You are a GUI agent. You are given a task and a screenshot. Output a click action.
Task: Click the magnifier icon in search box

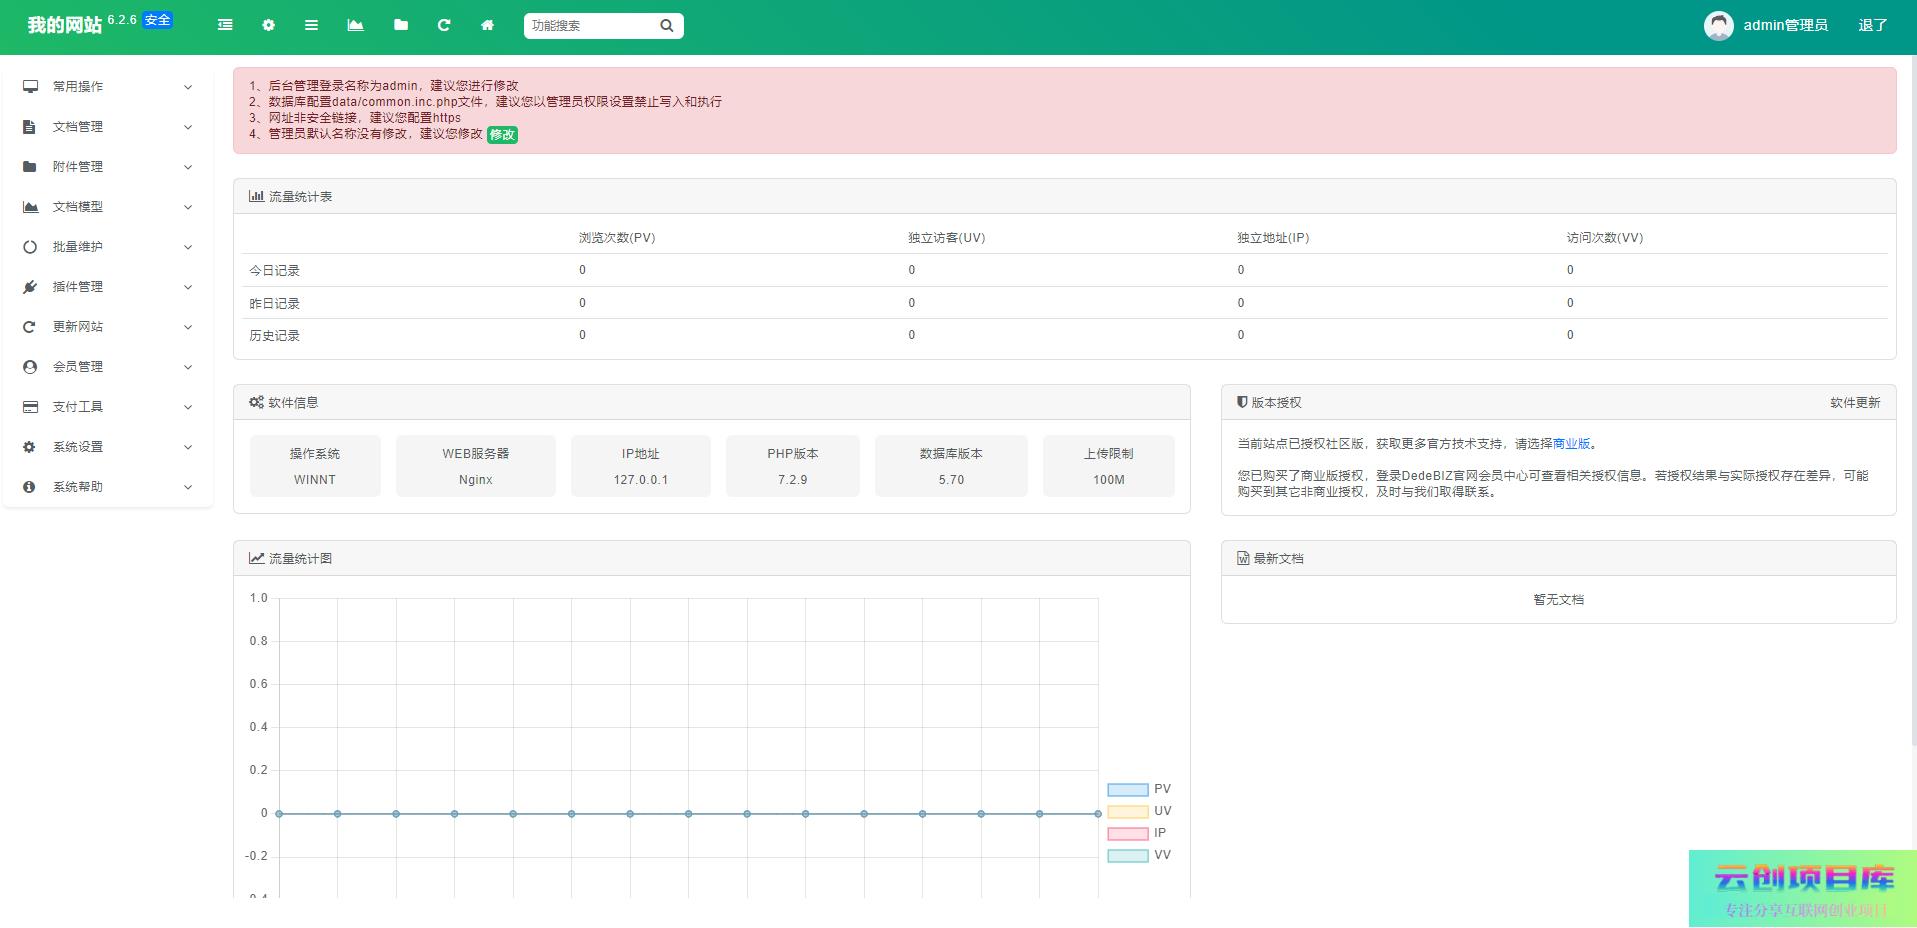click(x=667, y=26)
